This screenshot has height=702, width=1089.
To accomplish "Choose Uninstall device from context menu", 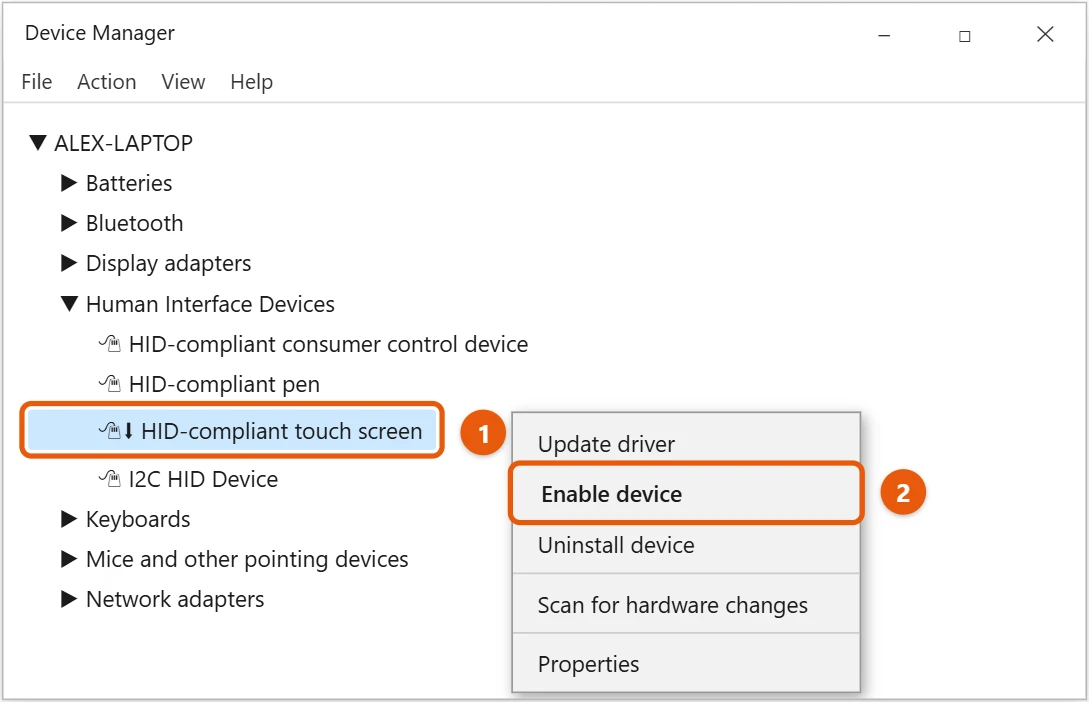I will pyautogui.click(x=686, y=545).
